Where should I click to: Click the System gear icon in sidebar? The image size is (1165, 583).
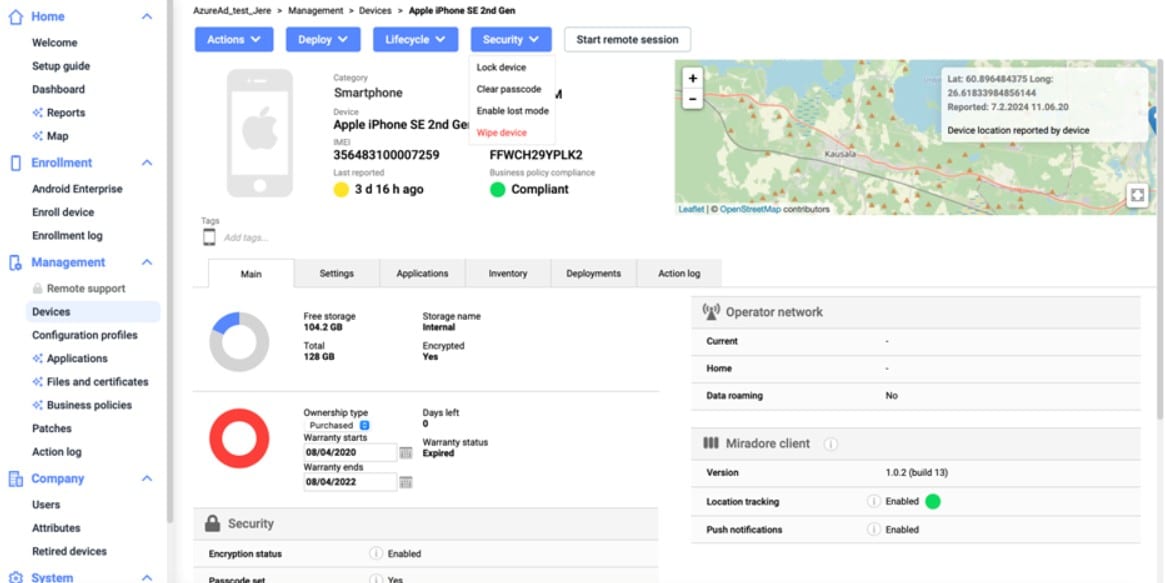(x=16, y=577)
